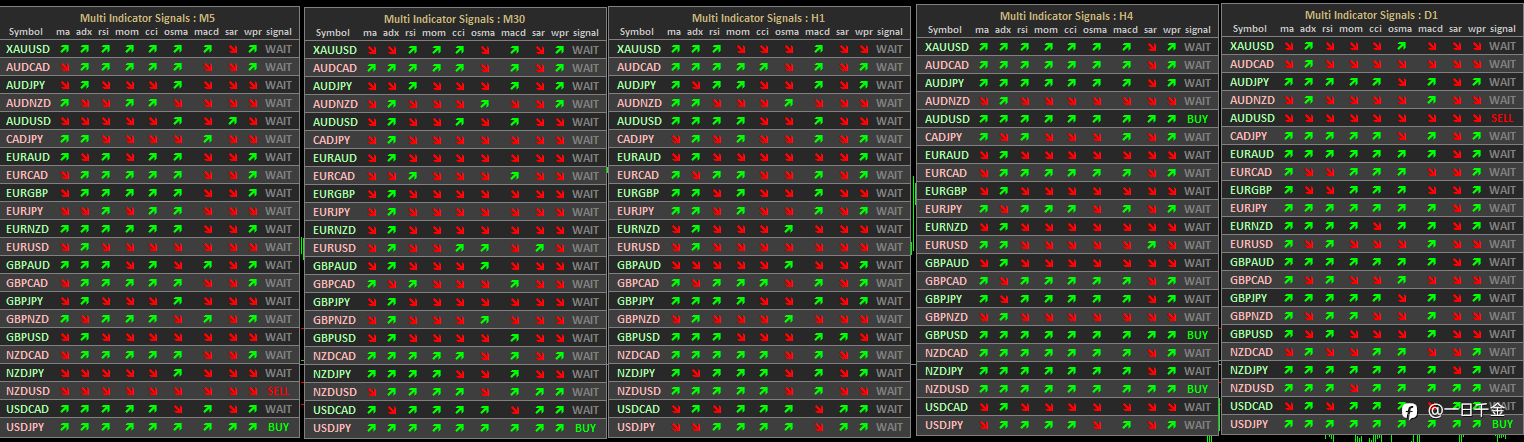Image resolution: width=1524 pixels, height=442 pixels.
Task: Click the WAIT signal for GBPJPY in D1 panel
Action: pos(1503,298)
